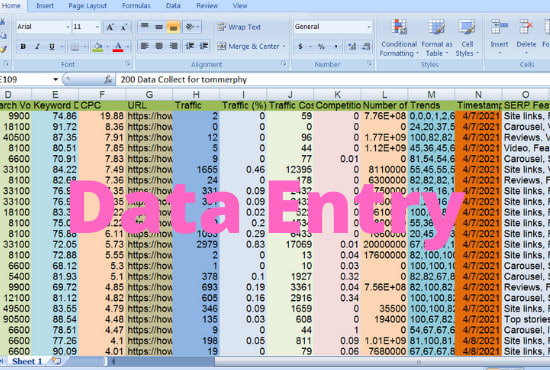Select the highlighted Bottom Align icon
This screenshot has width=550, height=370.
coord(173,27)
